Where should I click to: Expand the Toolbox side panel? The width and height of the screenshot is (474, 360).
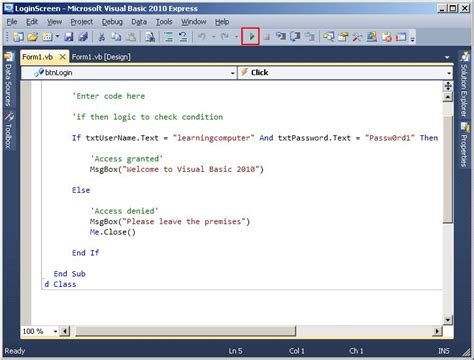click(x=9, y=130)
